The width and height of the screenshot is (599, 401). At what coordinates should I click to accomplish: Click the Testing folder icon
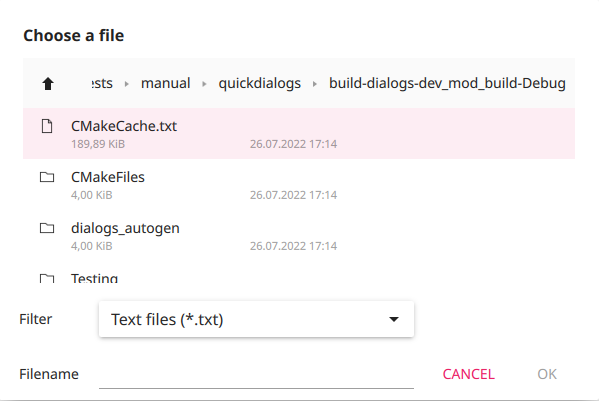[47, 278]
